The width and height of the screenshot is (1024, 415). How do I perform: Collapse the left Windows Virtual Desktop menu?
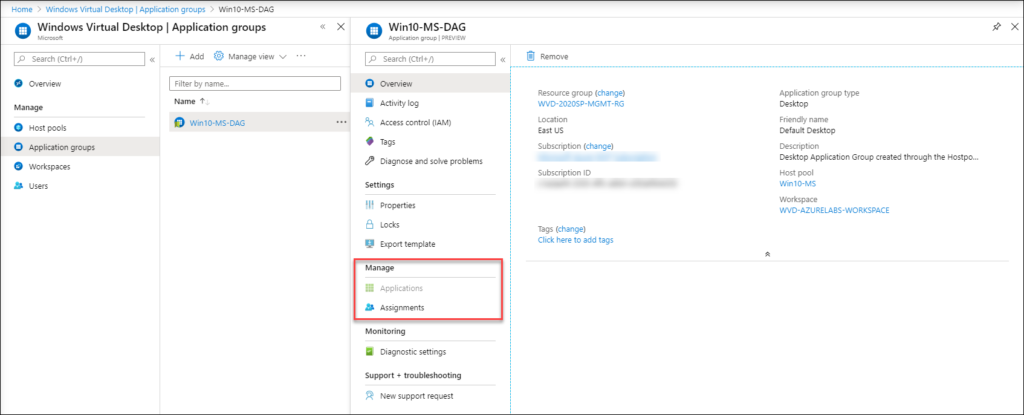[152, 59]
